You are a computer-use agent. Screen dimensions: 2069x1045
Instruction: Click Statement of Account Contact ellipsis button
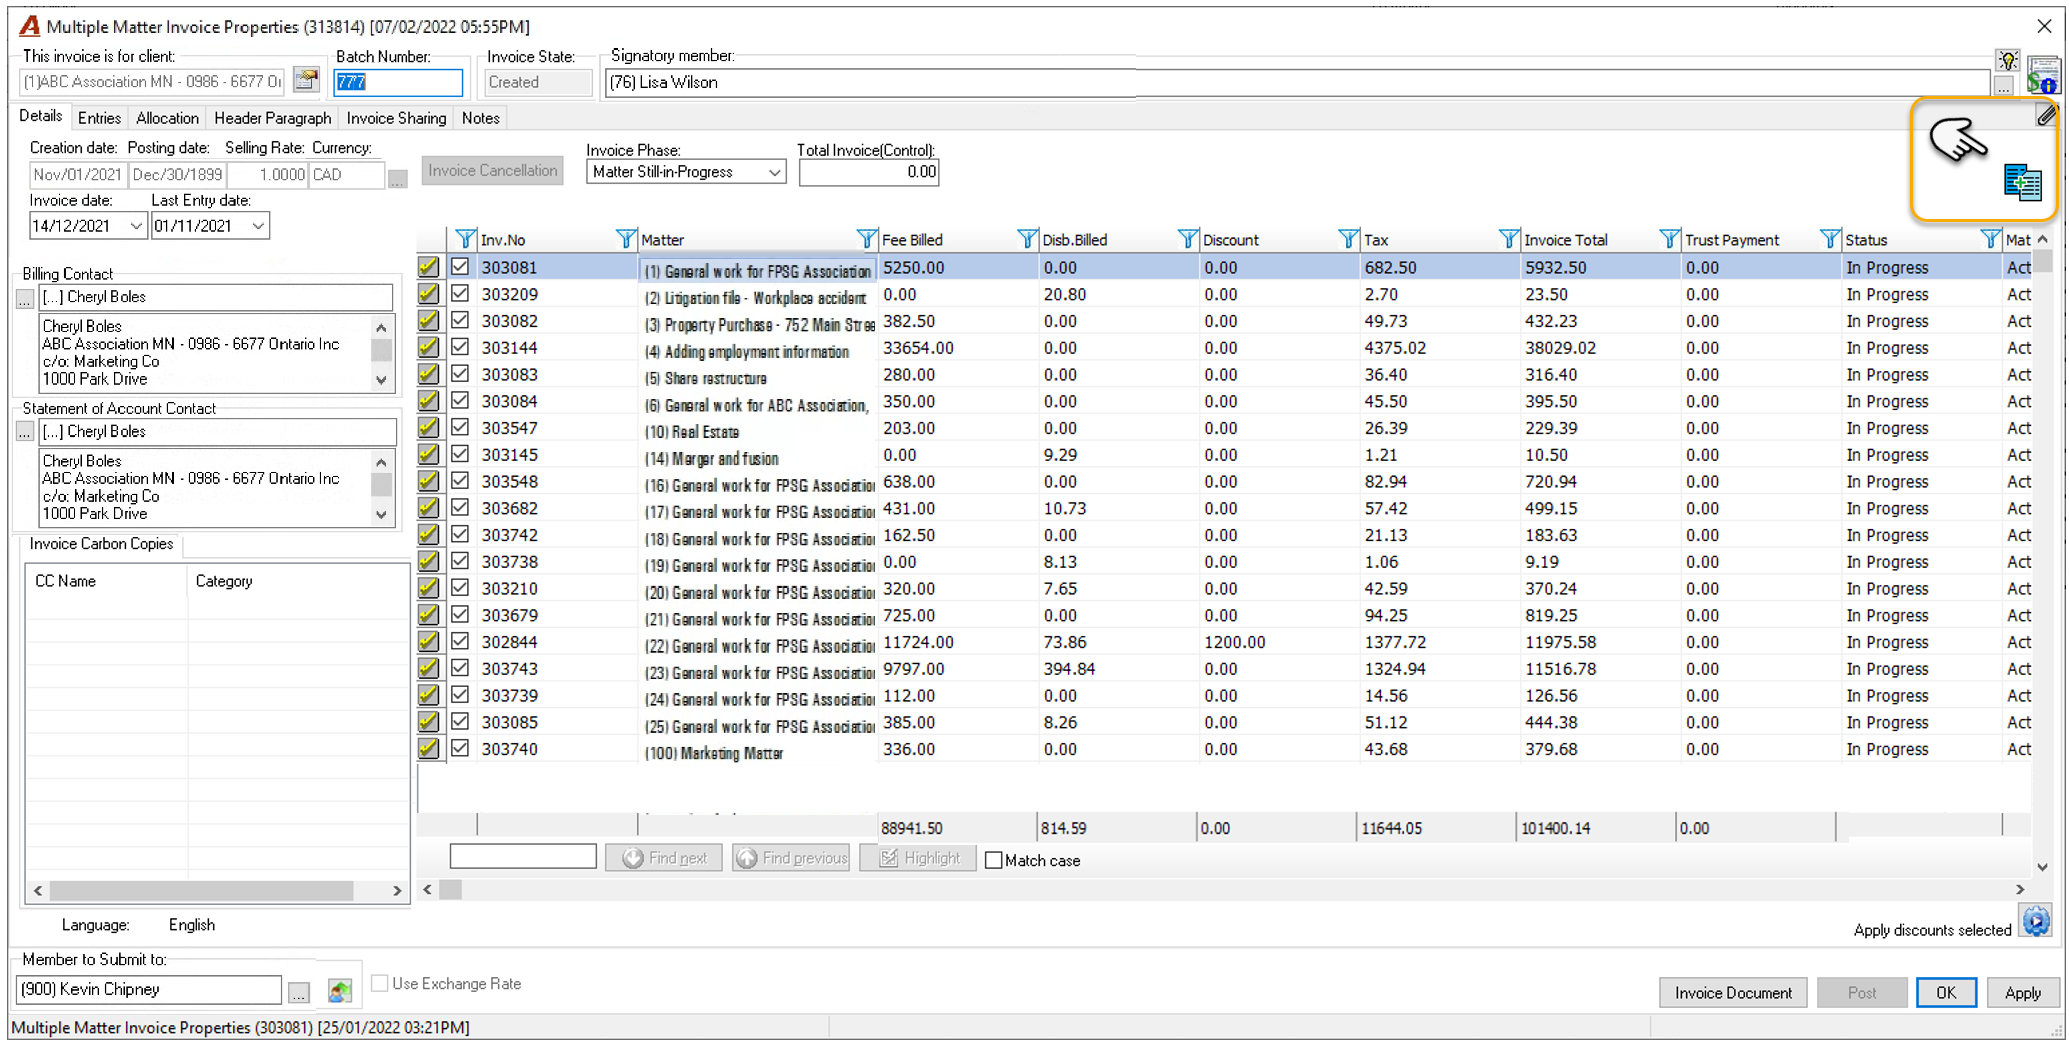tap(25, 432)
